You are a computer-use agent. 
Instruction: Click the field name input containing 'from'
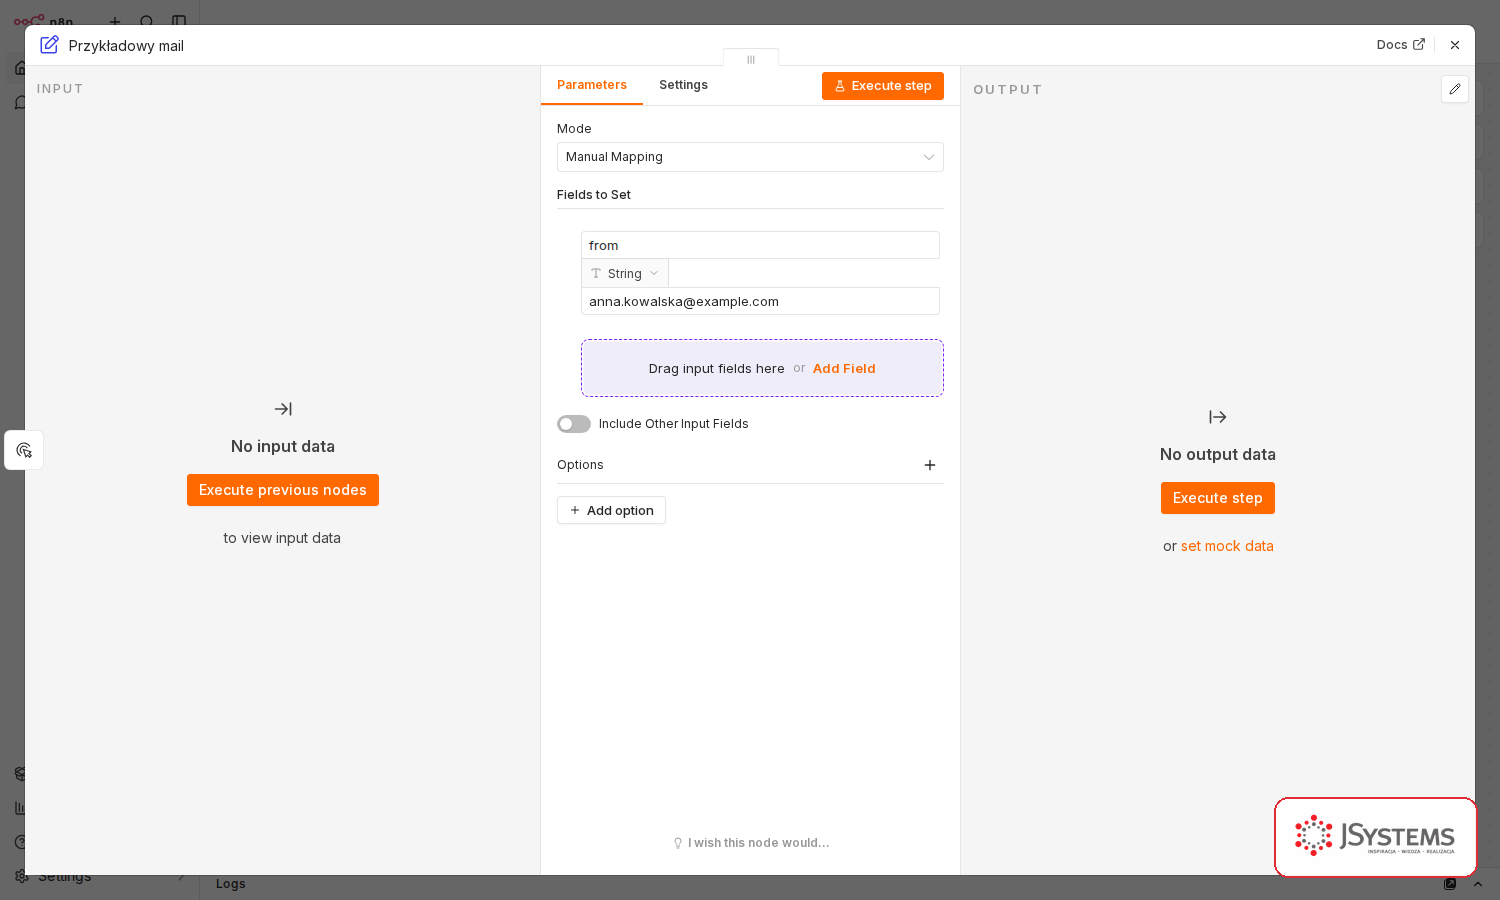[x=760, y=245]
